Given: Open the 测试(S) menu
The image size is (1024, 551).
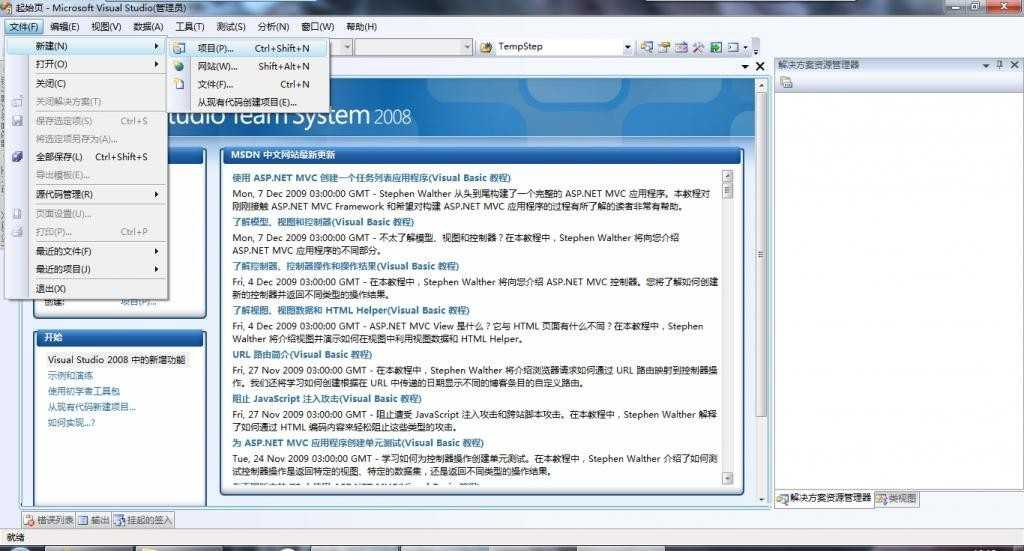Looking at the screenshot, I should 231,27.
